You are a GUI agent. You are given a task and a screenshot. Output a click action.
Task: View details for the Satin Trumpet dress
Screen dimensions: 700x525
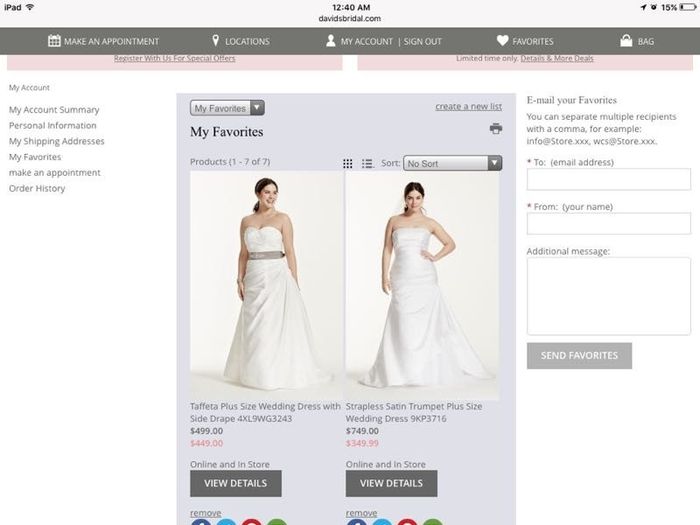point(392,483)
